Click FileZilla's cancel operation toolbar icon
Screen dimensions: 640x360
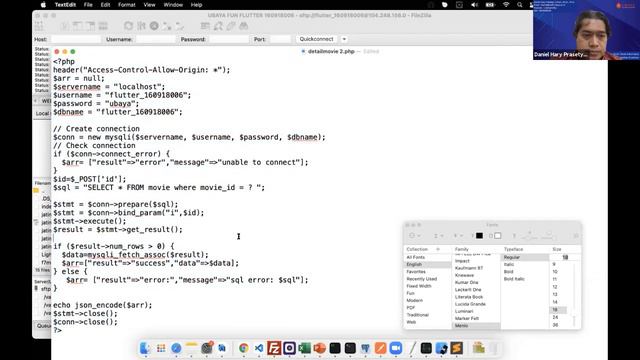pyautogui.click(x=154, y=26)
